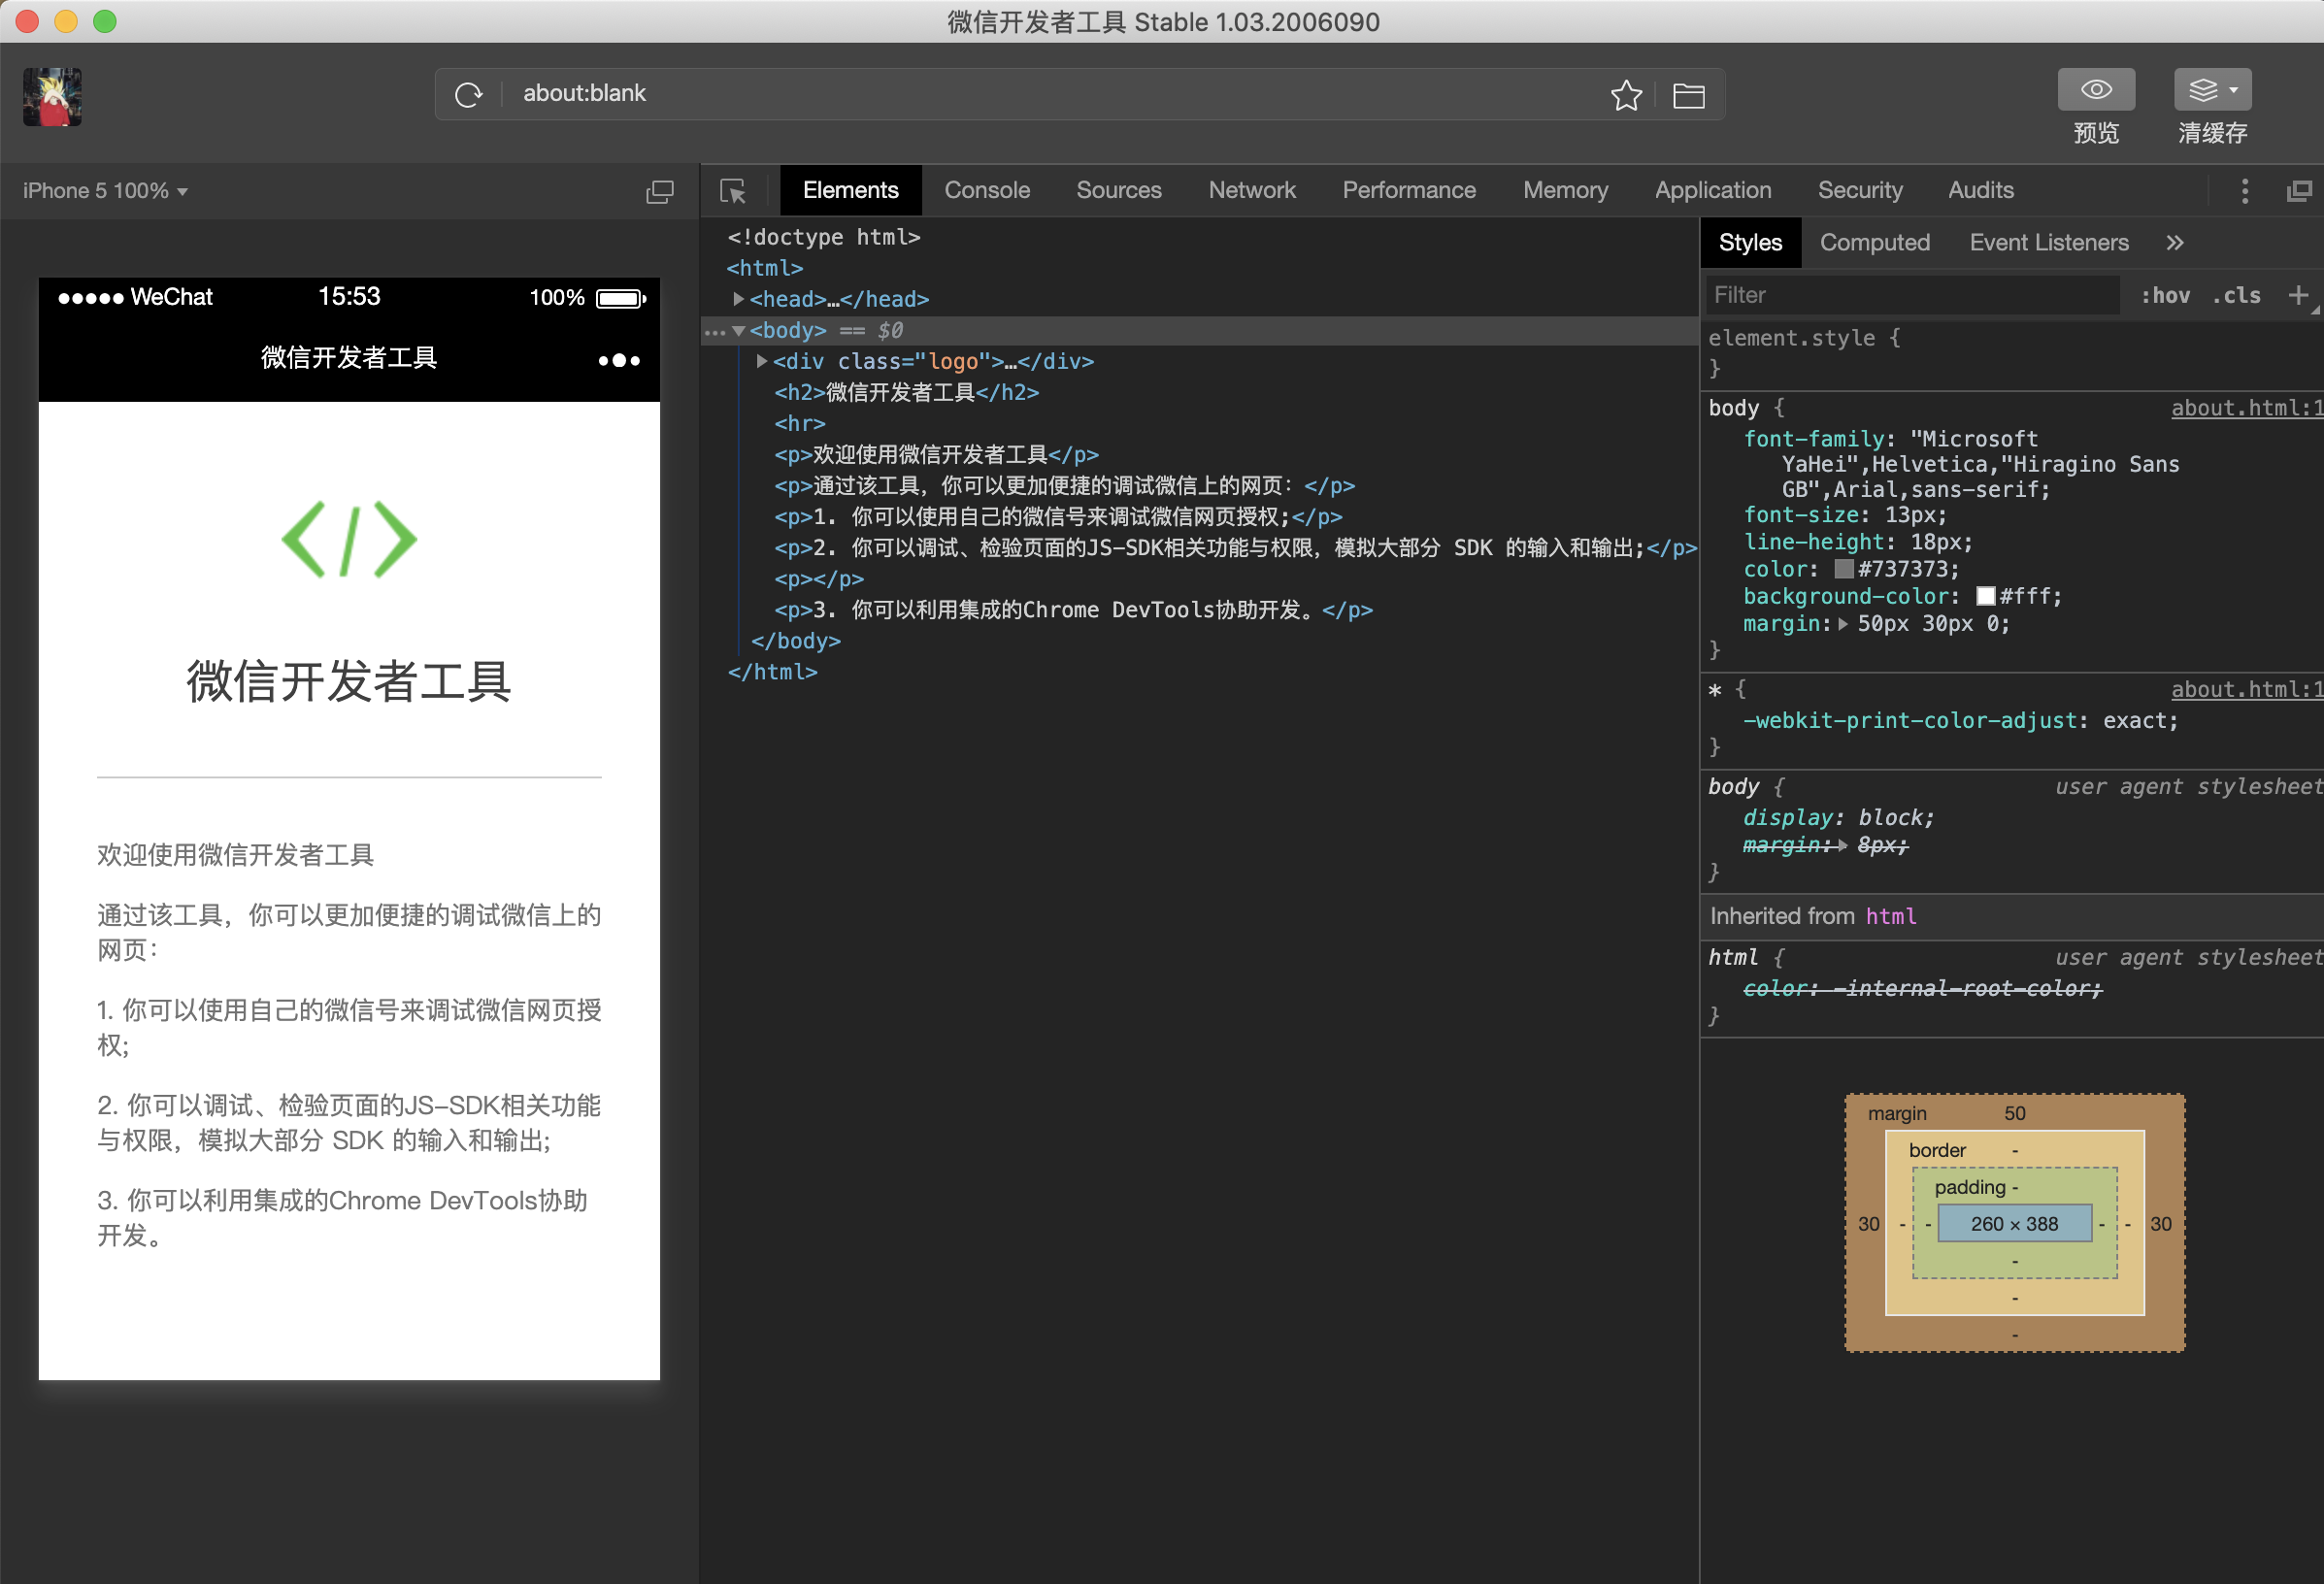
Task: Click box model top margin value 50
Action: click(x=2014, y=1113)
